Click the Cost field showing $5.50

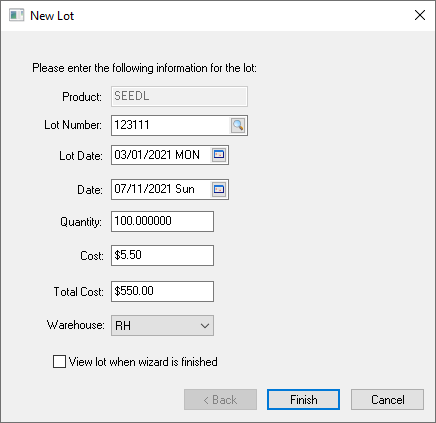point(162,255)
